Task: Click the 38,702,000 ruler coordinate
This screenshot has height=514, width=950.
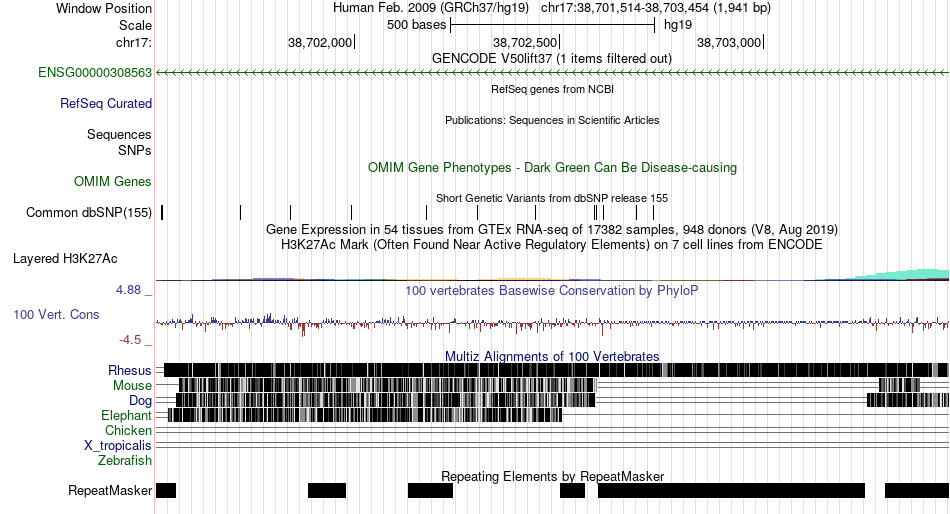Action: 320,42
